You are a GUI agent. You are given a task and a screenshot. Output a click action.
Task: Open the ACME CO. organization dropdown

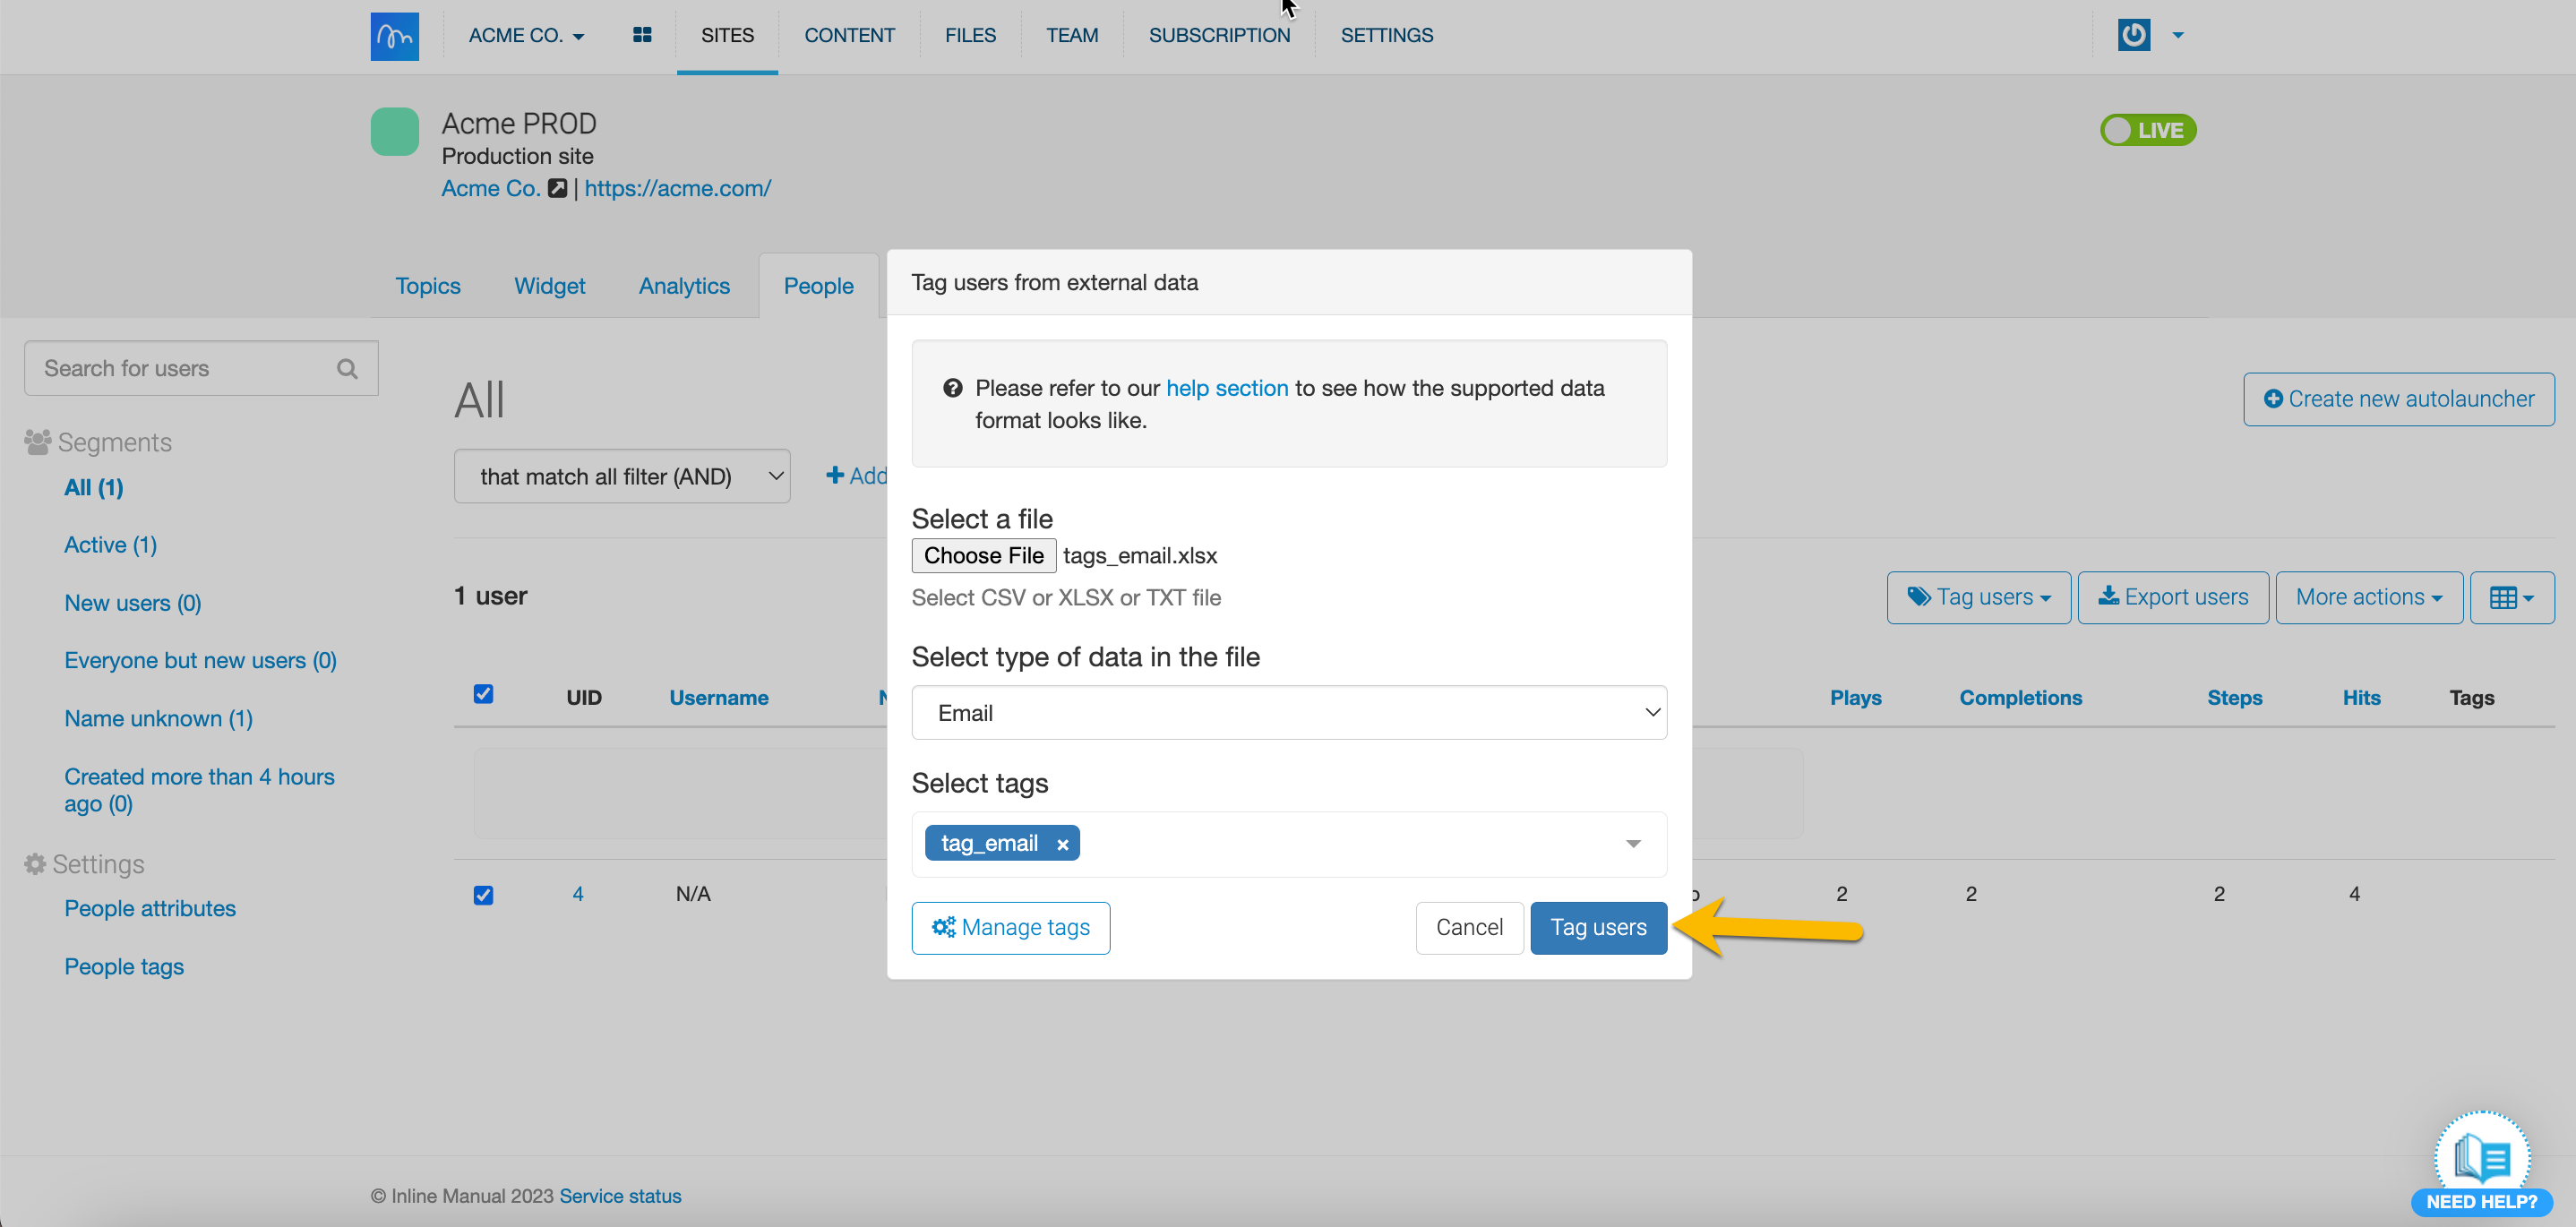pos(526,35)
